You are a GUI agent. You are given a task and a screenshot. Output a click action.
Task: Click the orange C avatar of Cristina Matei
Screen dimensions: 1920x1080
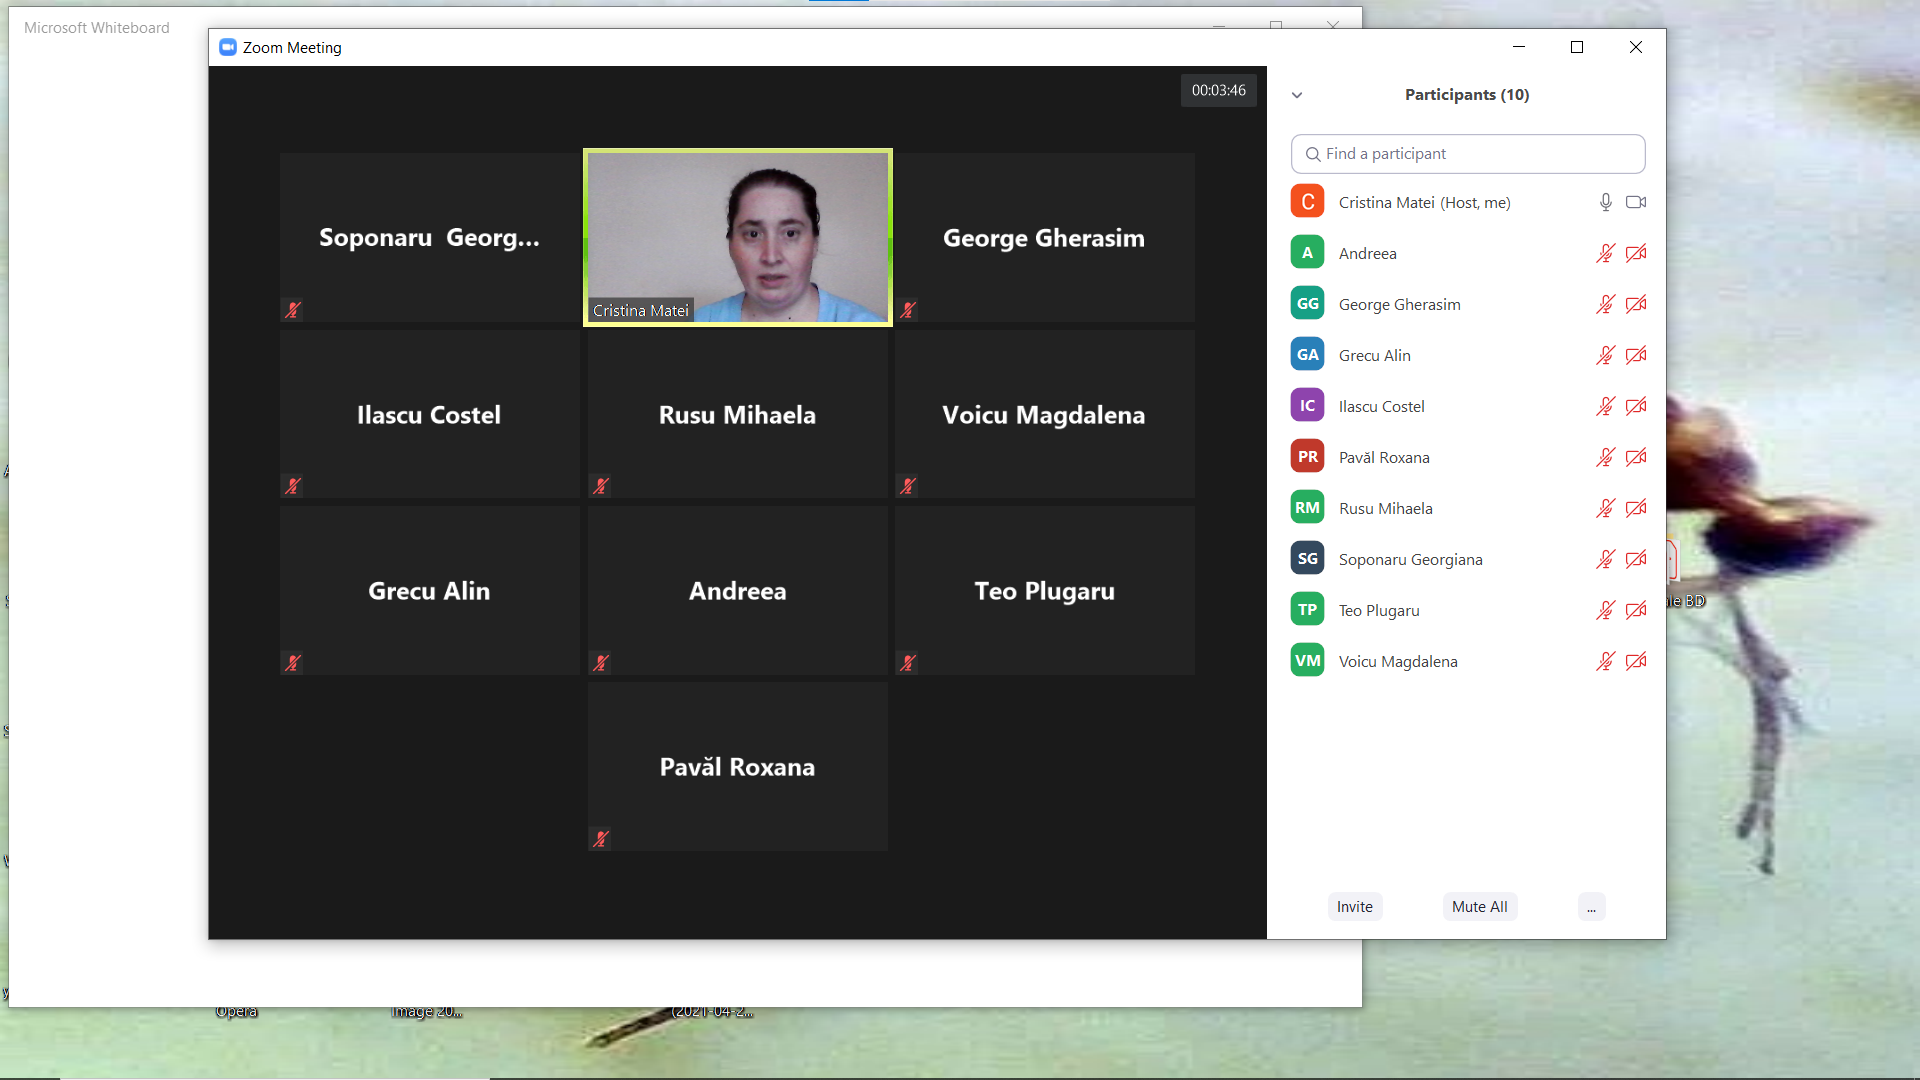coord(1307,202)
